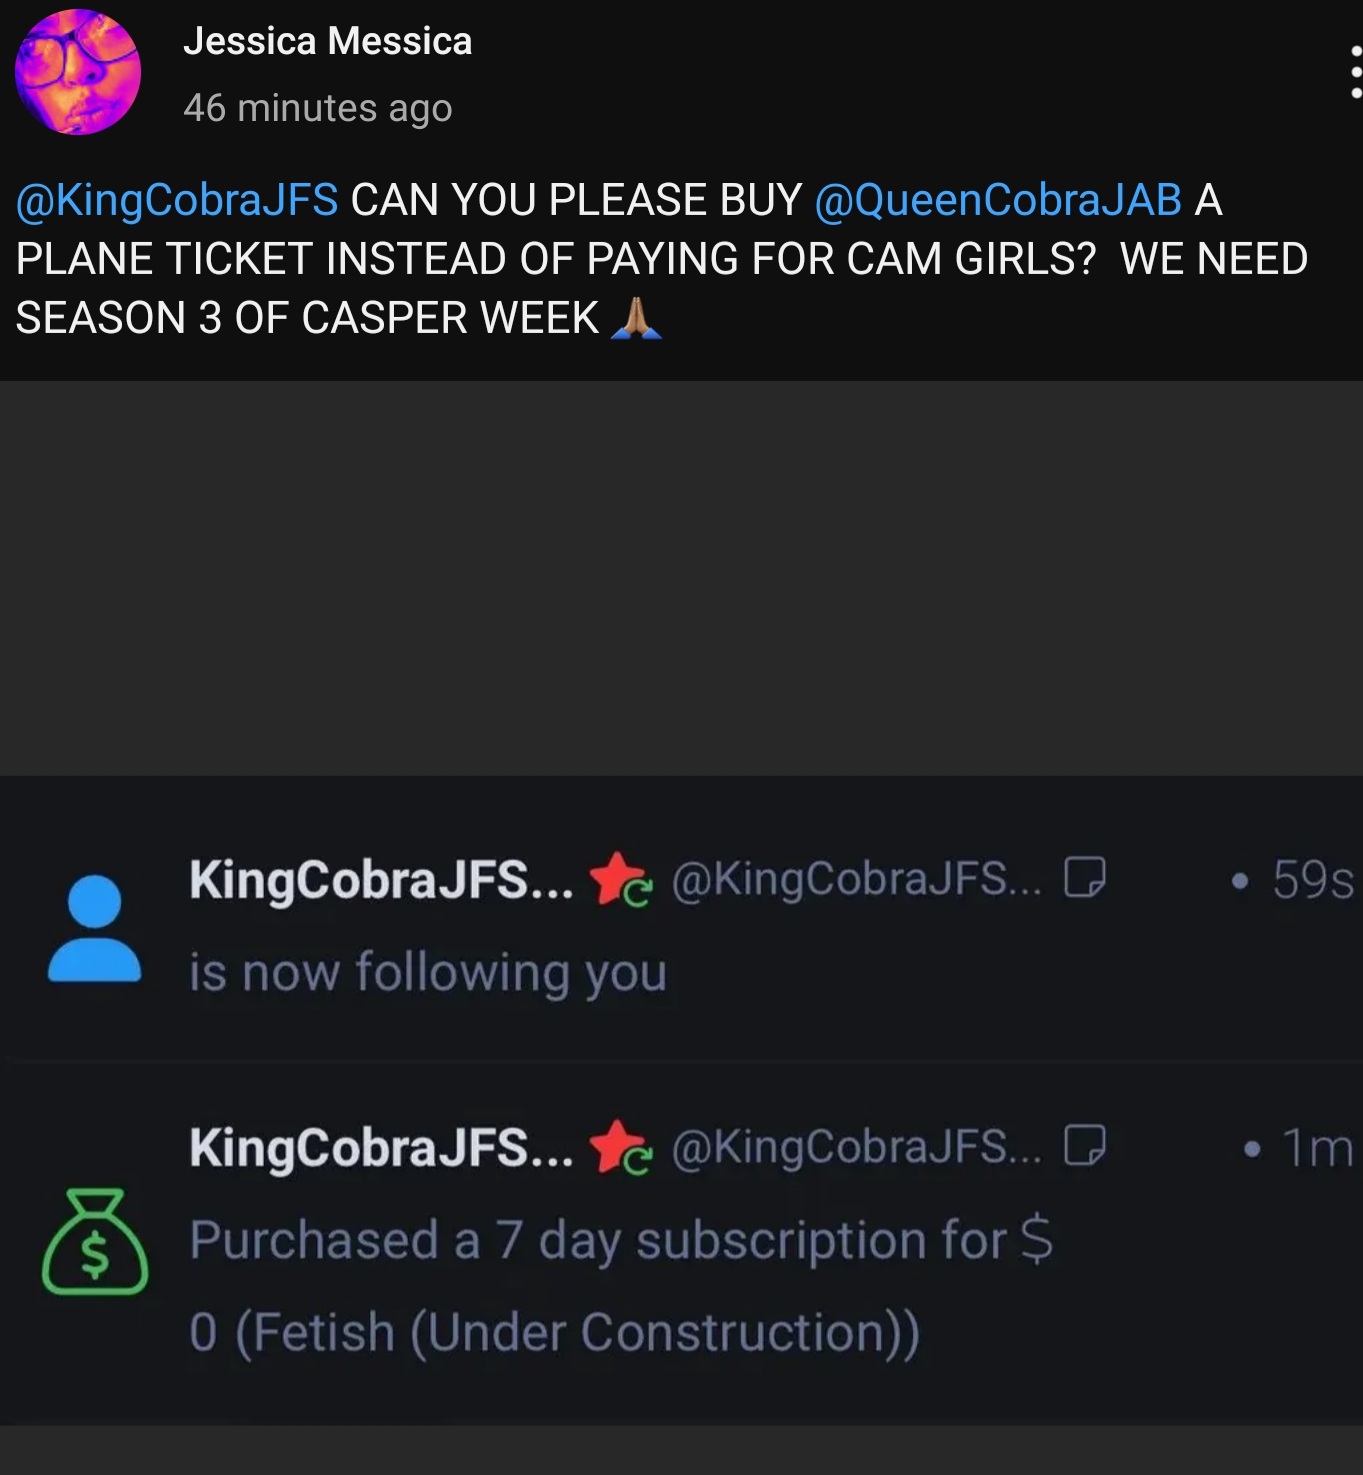Open Jessica Messica's profile picture

click(78, 72)
